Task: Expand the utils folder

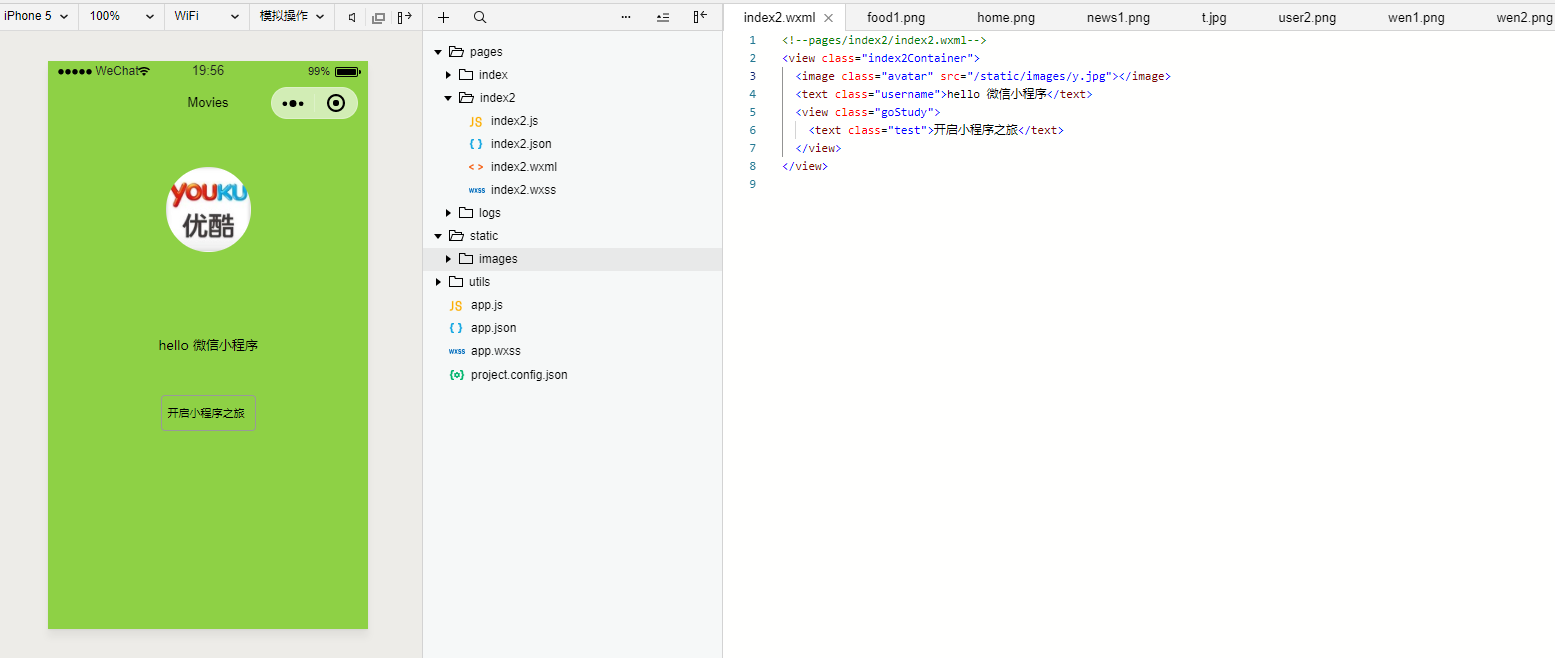Action: point(438,282)
